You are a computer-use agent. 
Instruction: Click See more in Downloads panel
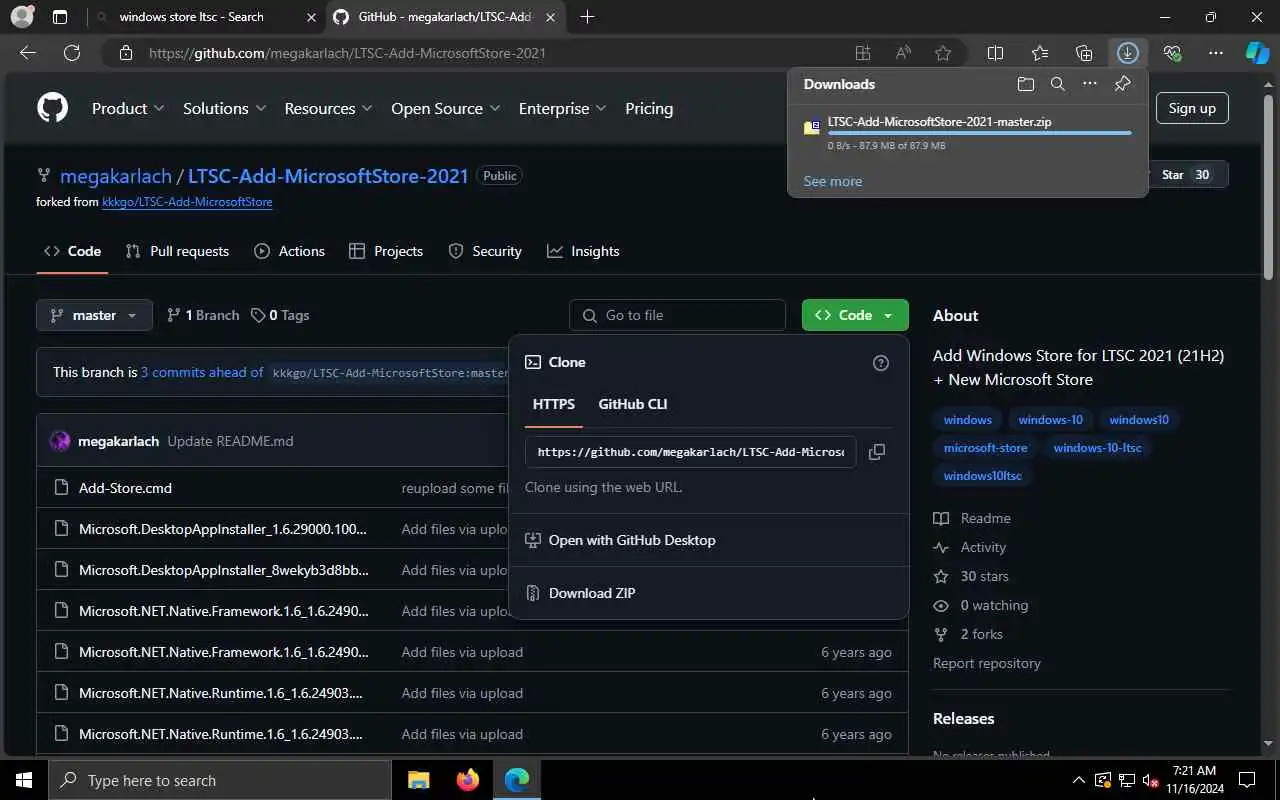tap(832, 181)
